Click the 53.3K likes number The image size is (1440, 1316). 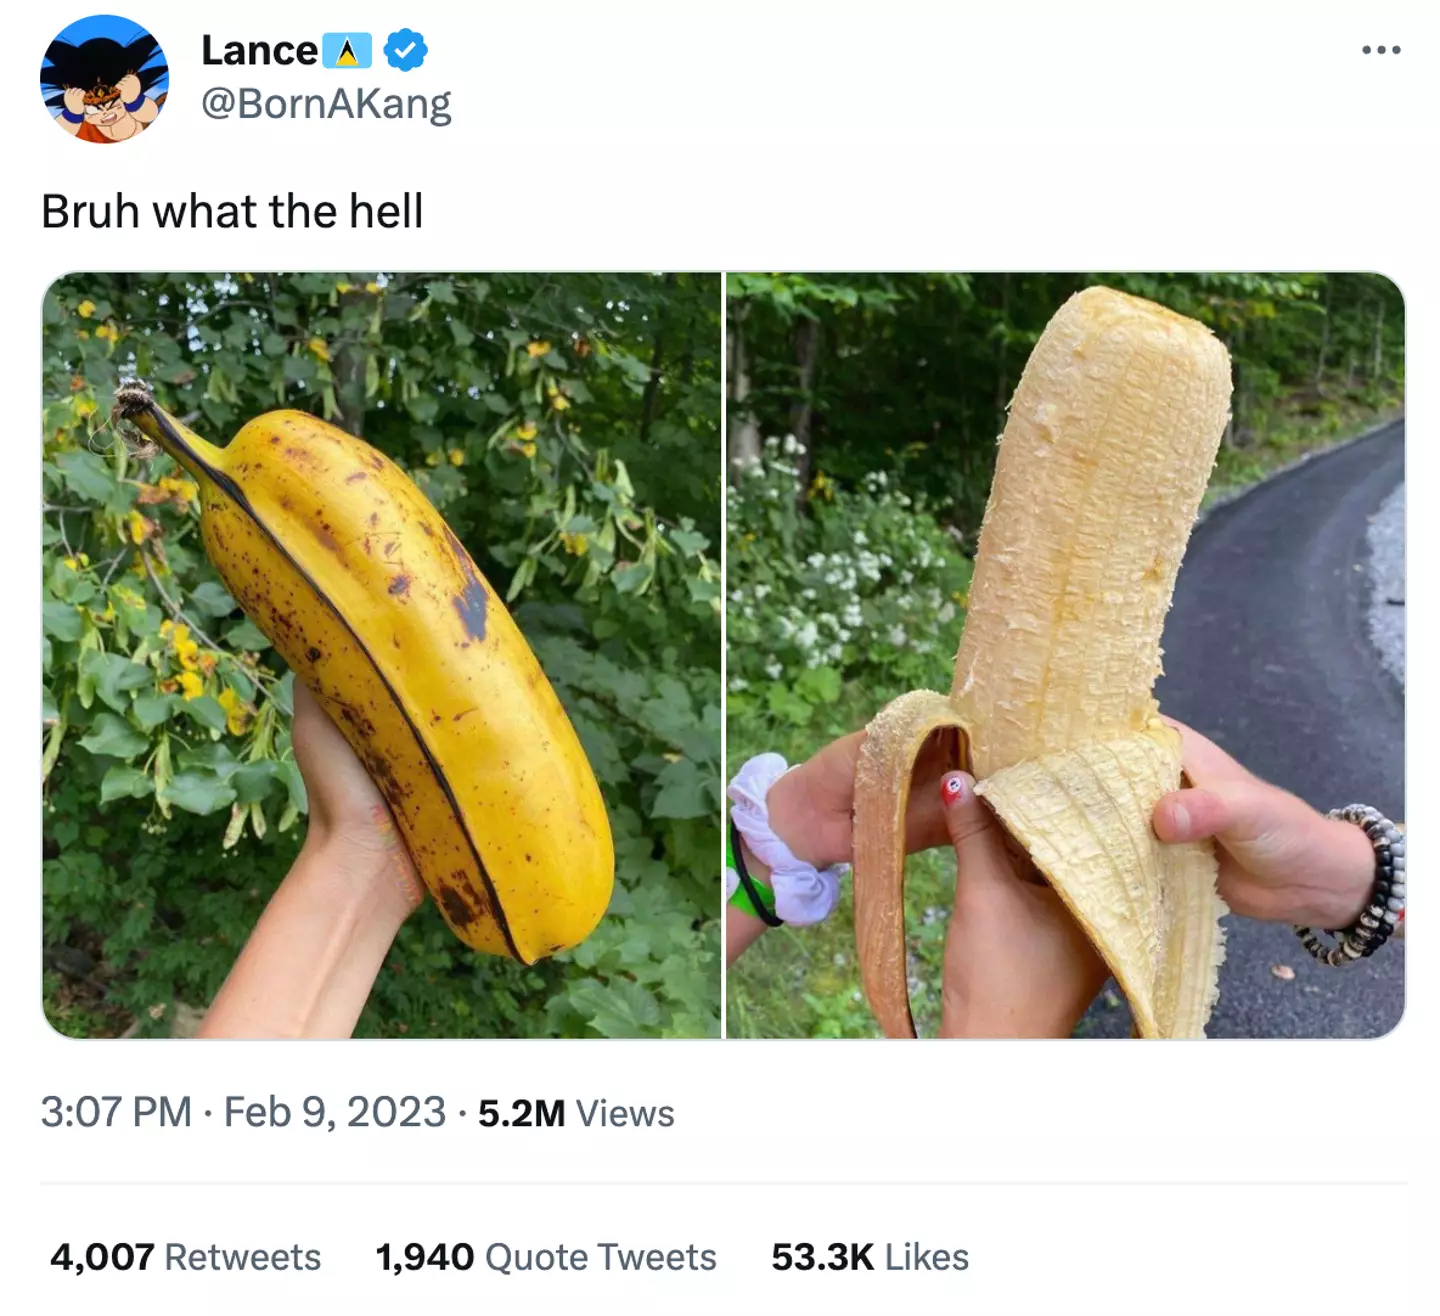point(822,1257)
